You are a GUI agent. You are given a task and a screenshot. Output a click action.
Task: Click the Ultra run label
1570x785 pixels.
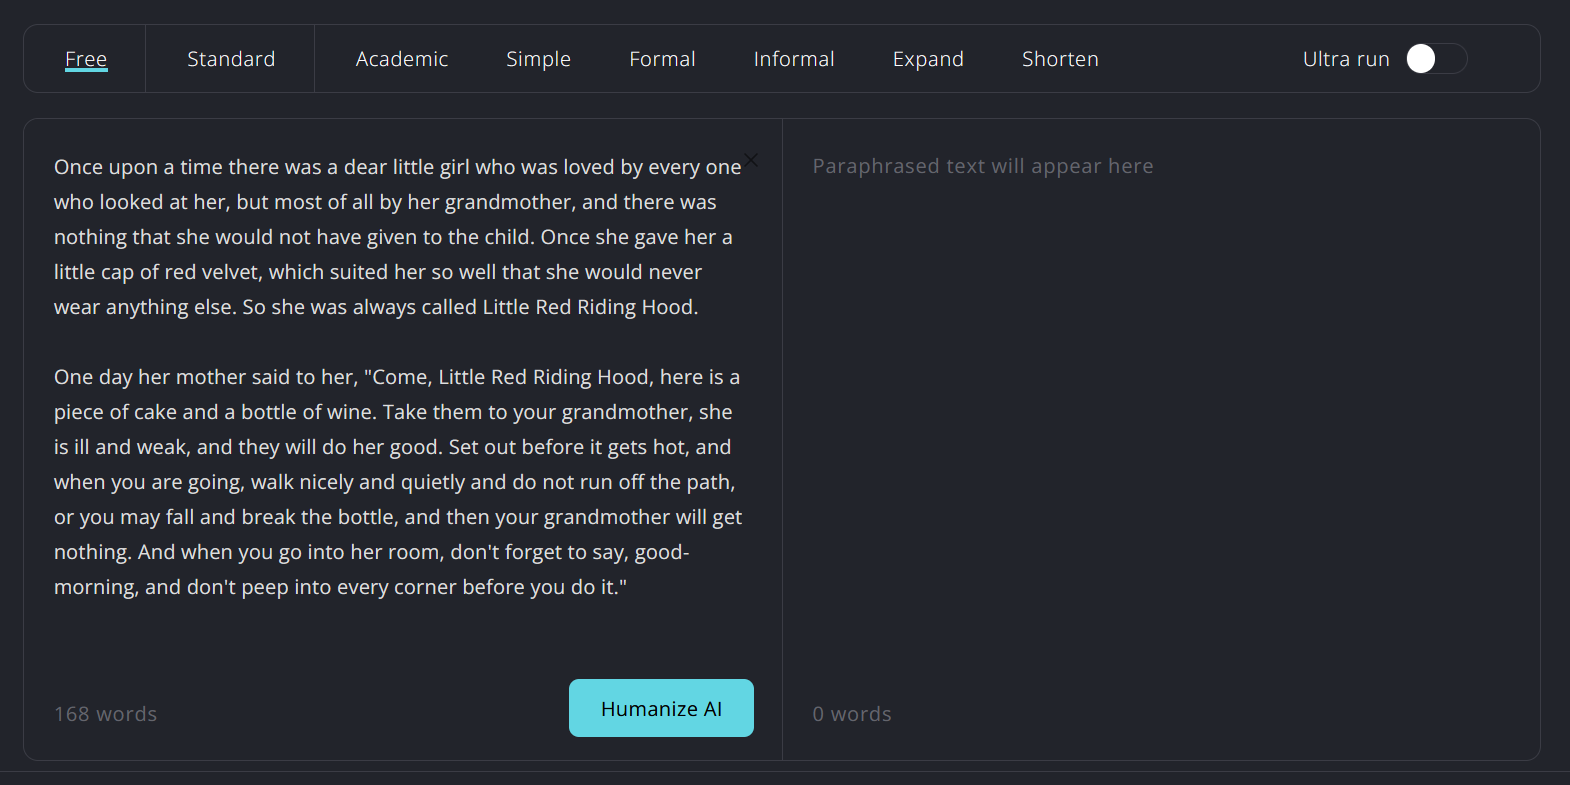[1346, 59]
